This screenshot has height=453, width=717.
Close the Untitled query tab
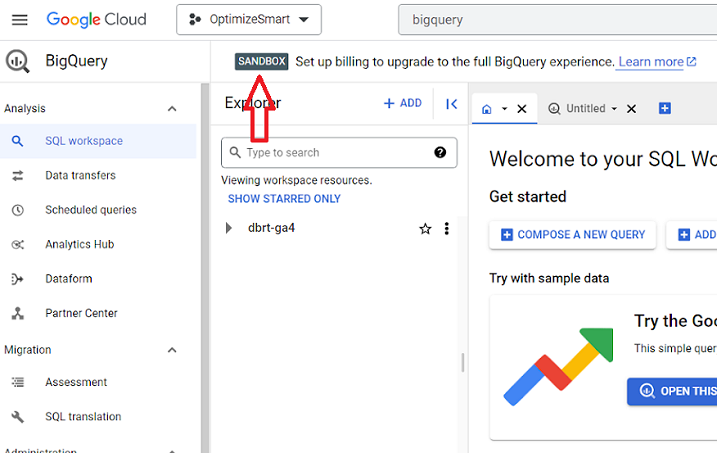(631, 109)
